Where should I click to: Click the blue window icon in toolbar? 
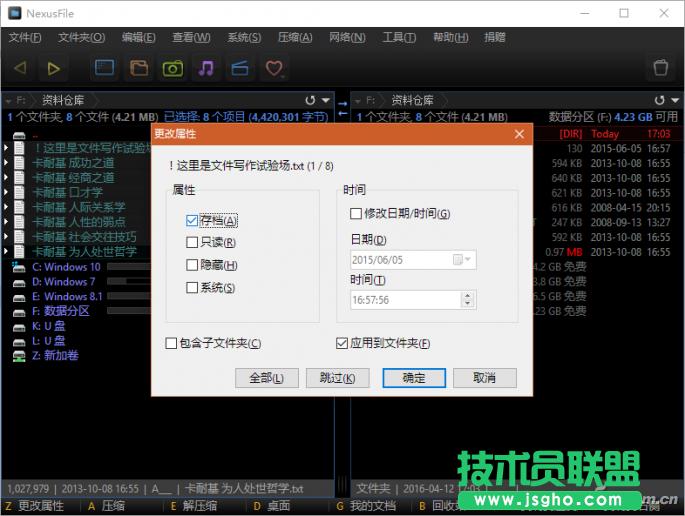click(105, 68)
